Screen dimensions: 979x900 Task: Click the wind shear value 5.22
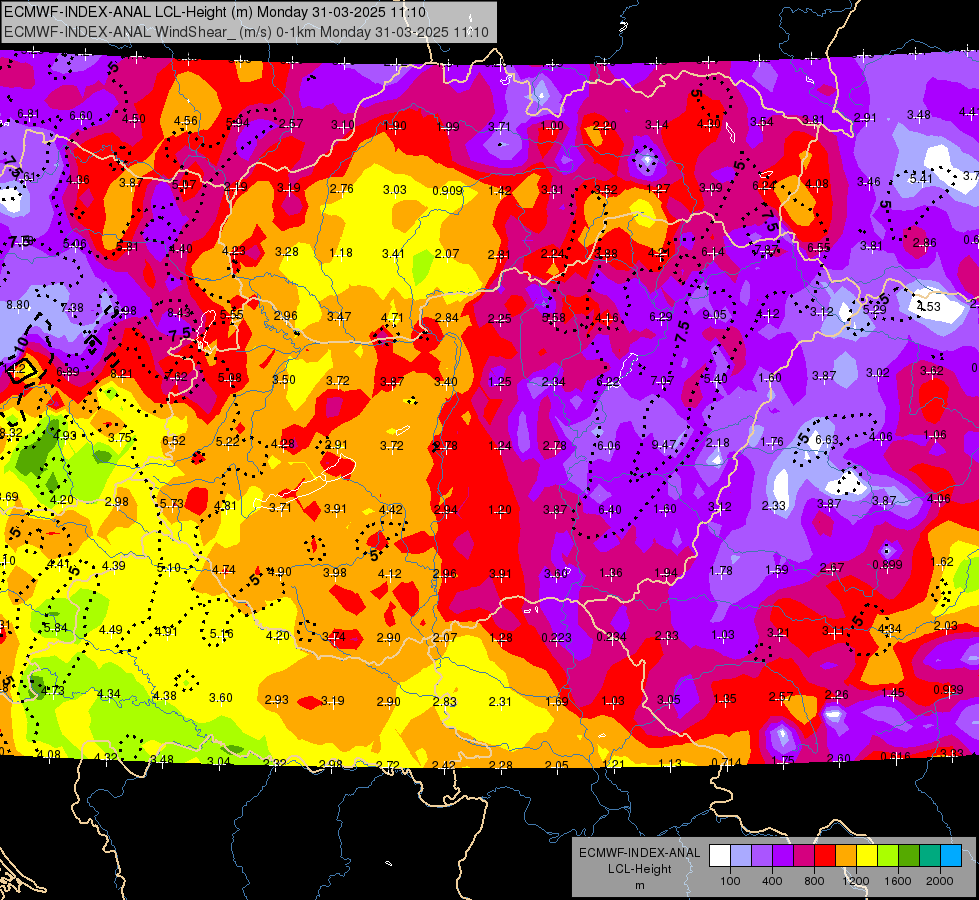pos(227,441)
